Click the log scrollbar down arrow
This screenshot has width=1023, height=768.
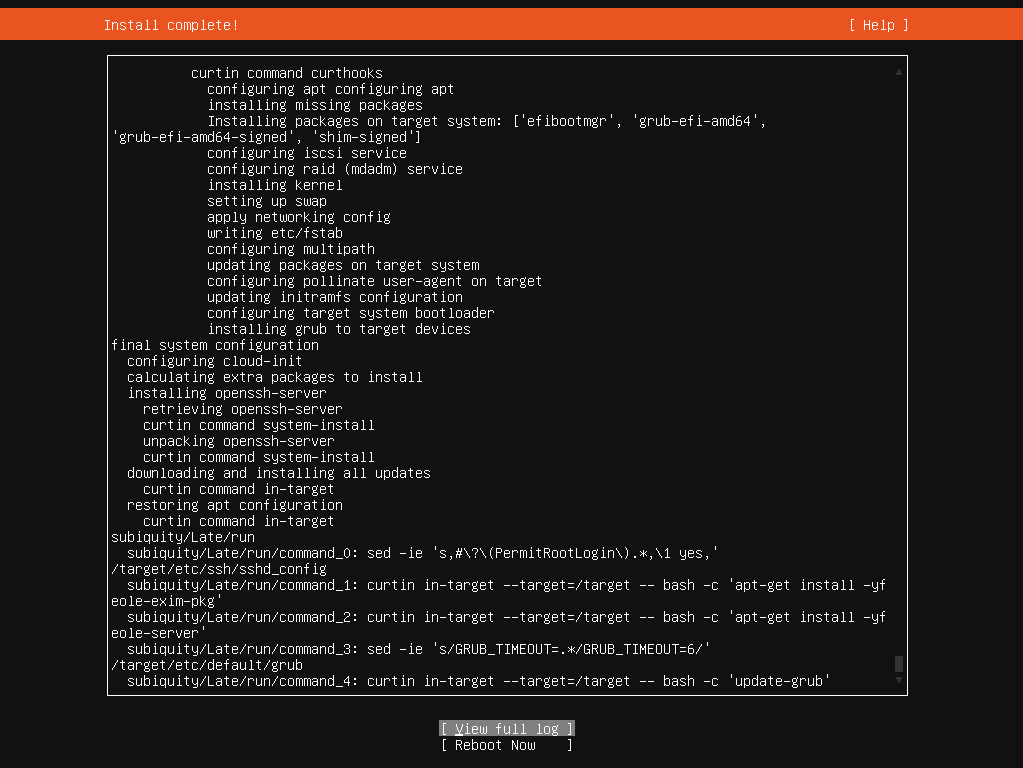coord(898,680)
